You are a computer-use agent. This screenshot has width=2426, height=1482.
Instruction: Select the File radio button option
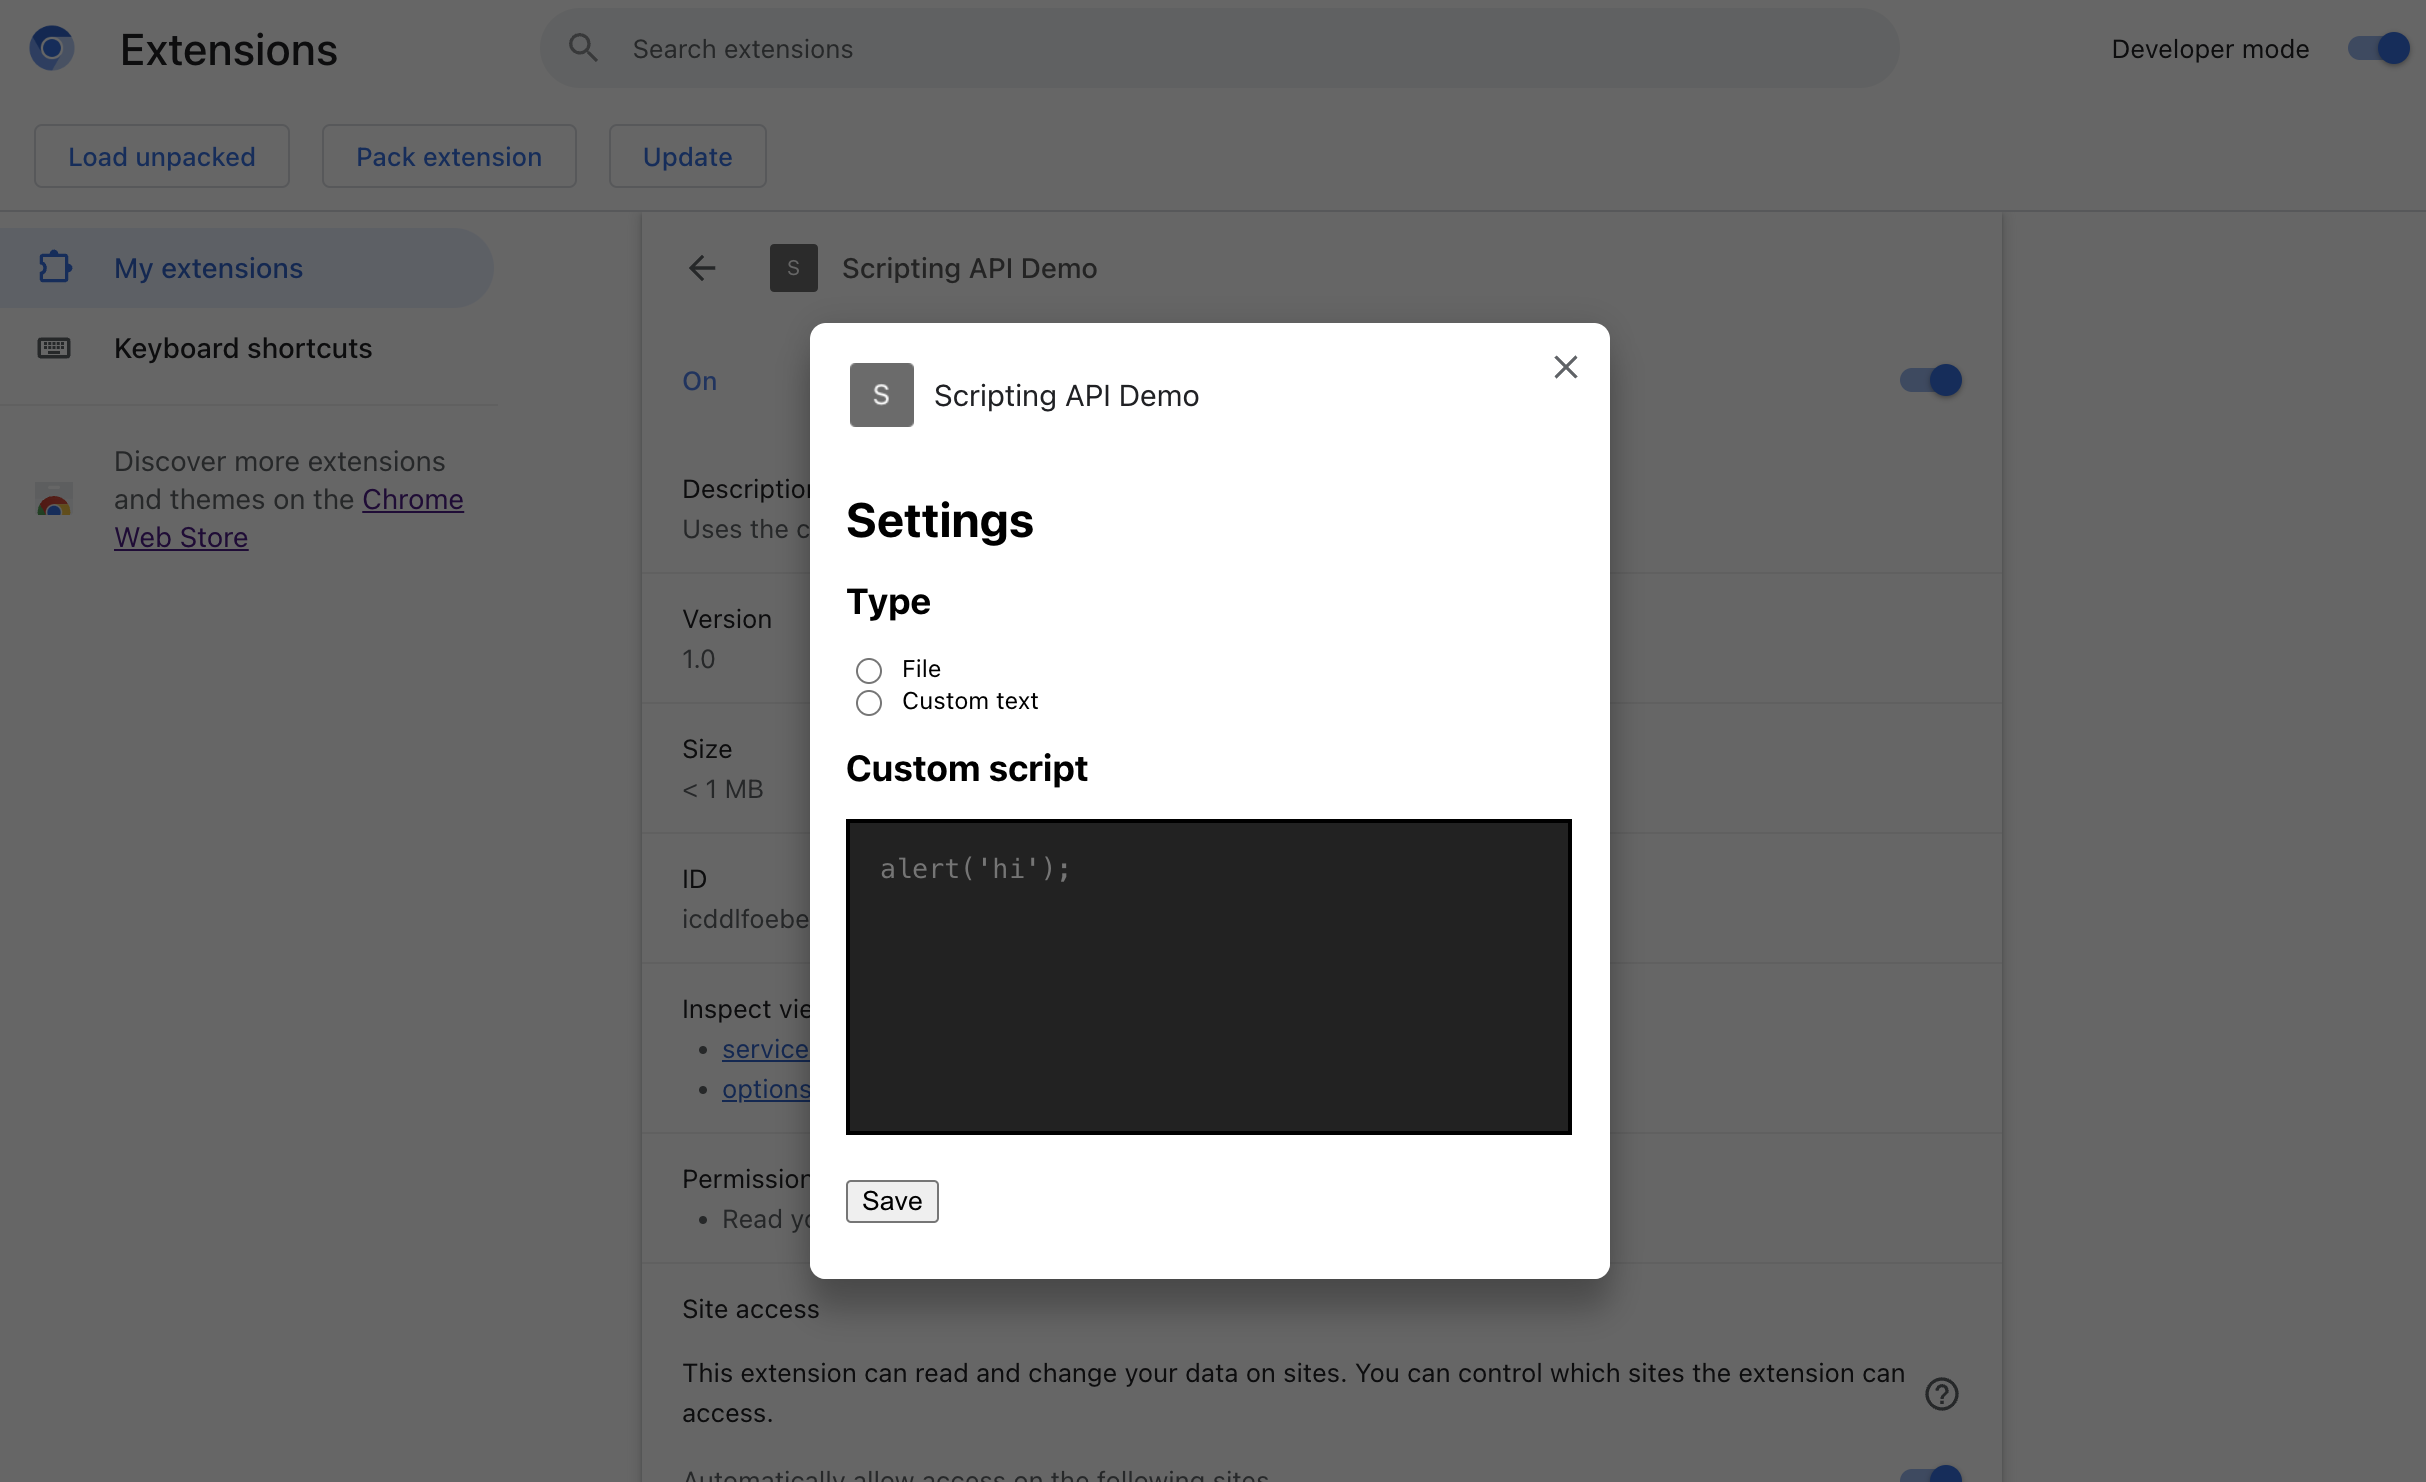pyautogui.click(x=868, y=667)
